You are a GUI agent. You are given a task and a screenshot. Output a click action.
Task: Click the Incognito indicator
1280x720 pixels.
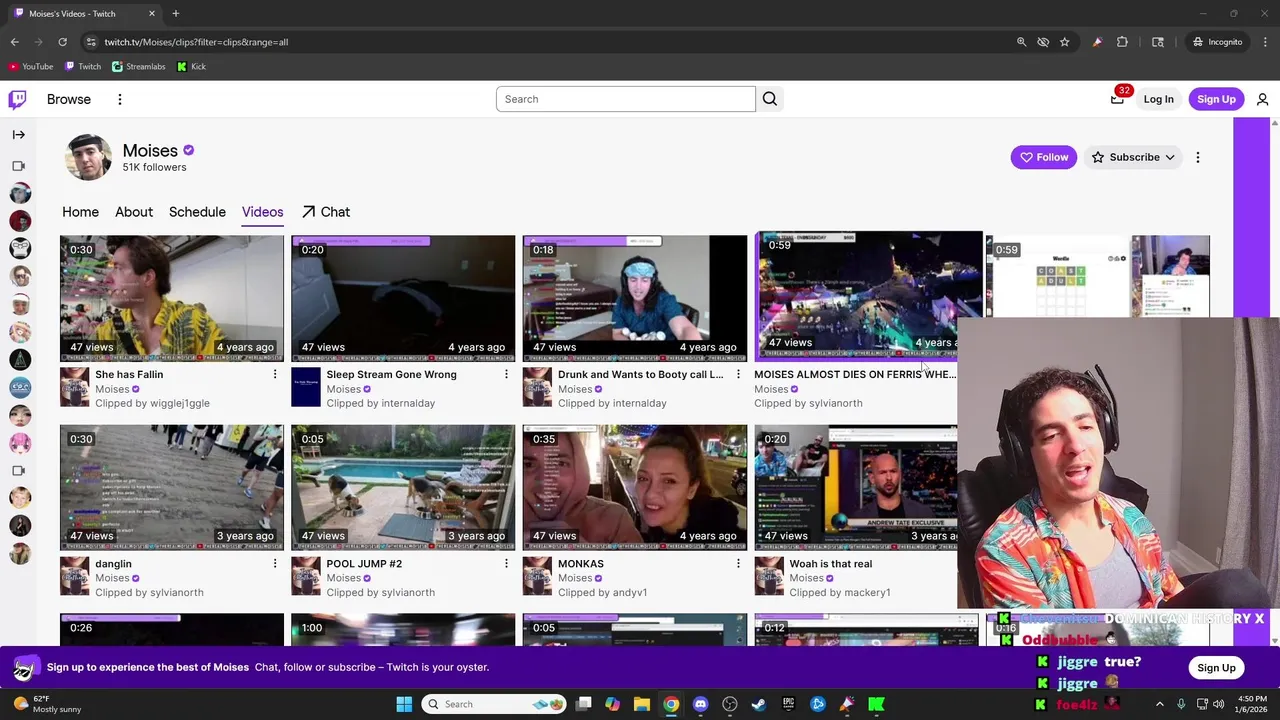coord(1217,42)
